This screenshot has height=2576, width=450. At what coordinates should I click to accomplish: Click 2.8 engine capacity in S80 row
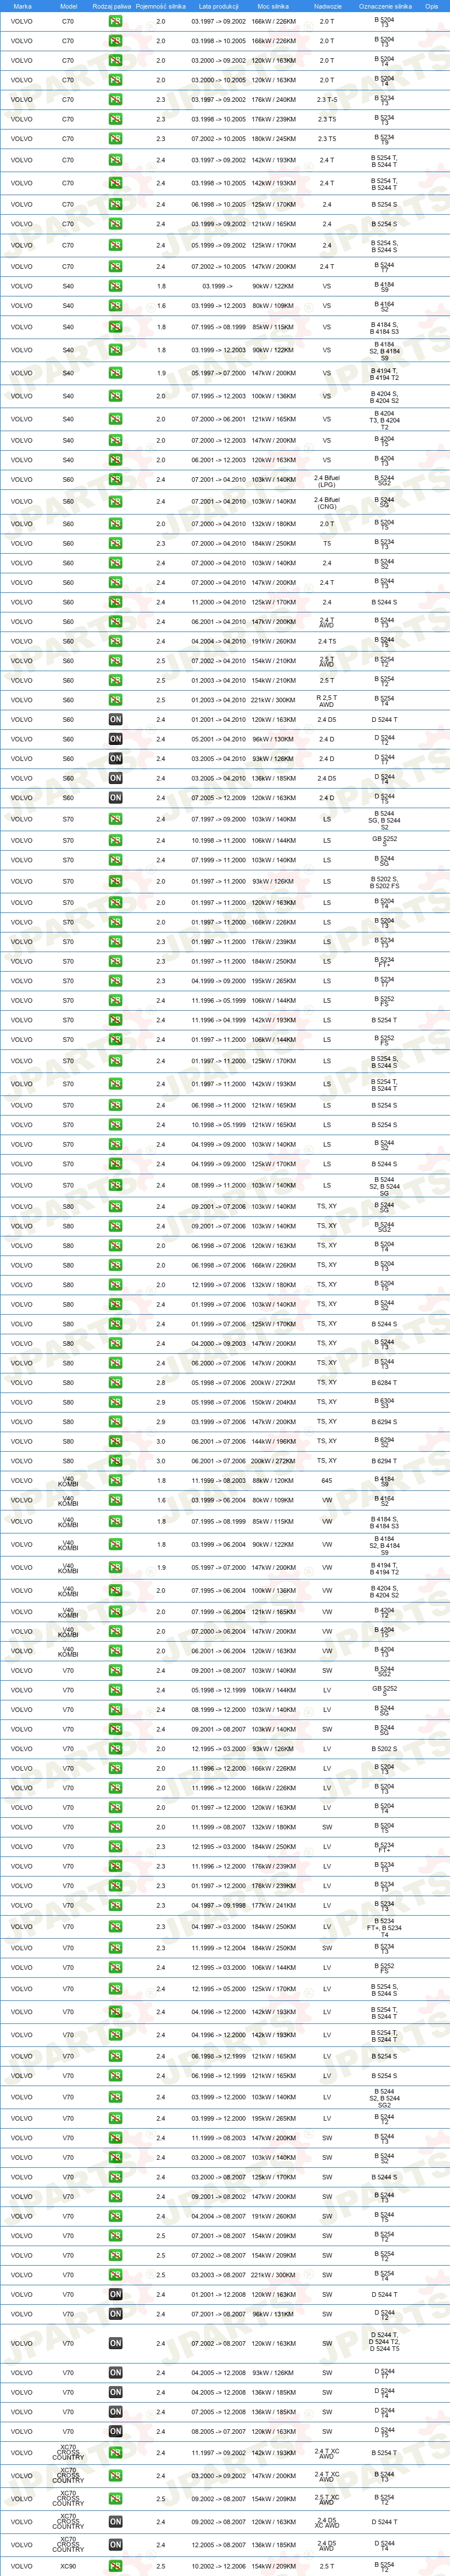[161, 1383]
